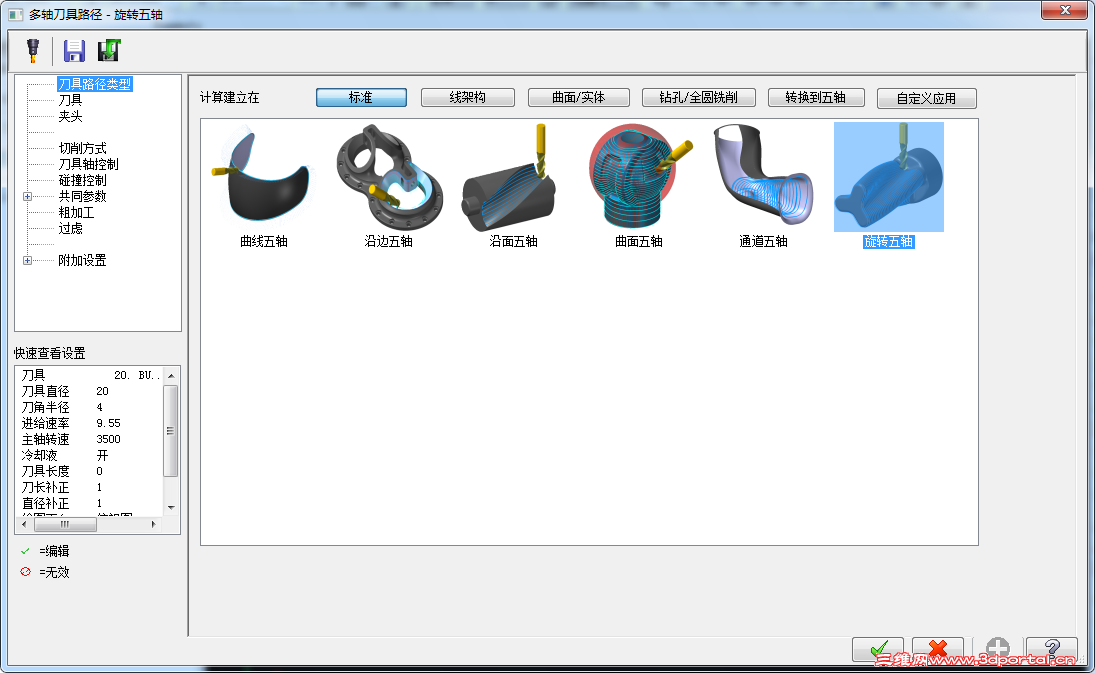Open 刀具路径类型 in the tree
This screenshot has height=673, width=1095.
click(94, 84)
